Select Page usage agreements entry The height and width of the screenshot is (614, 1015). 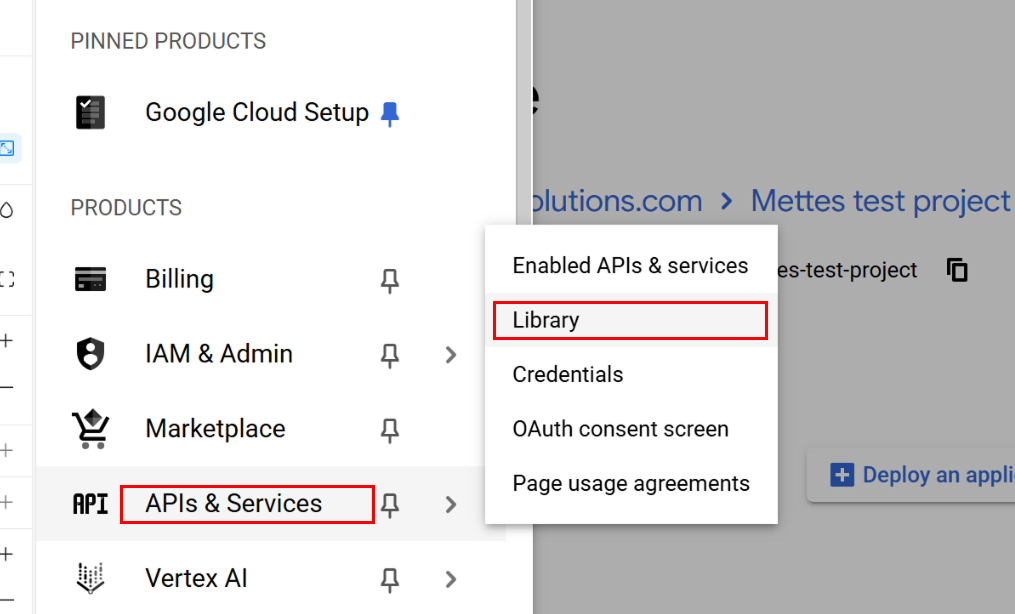click(x=630, y=483)
